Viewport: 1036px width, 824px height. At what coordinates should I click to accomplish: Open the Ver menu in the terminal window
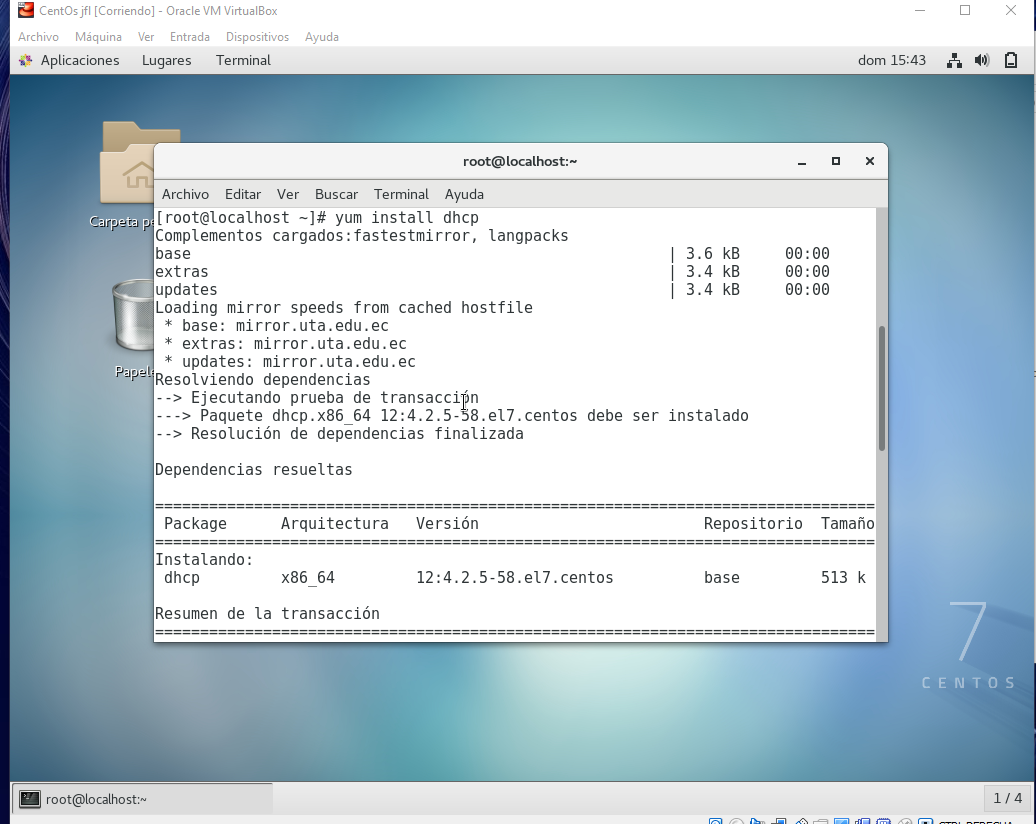[288, 194]
